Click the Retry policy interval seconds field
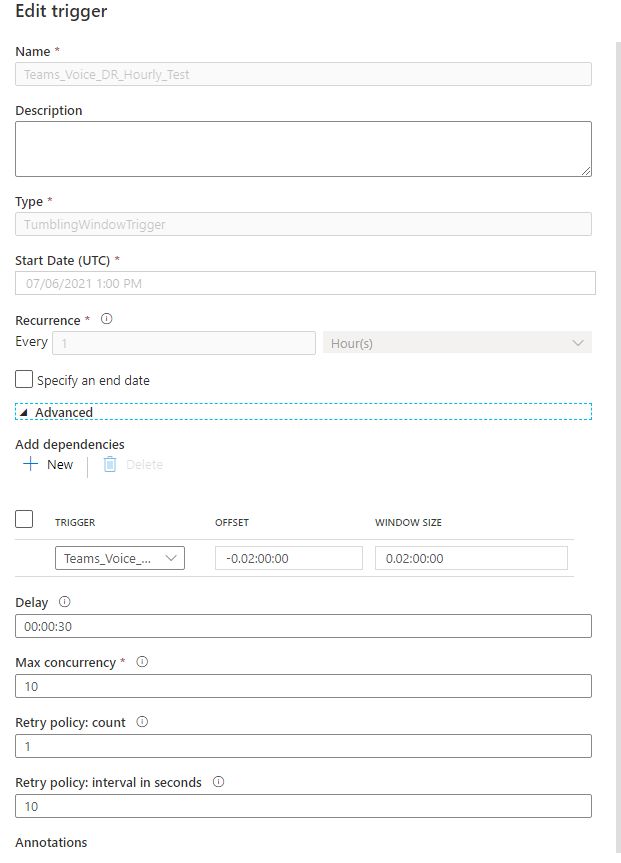 coord(303,806)
